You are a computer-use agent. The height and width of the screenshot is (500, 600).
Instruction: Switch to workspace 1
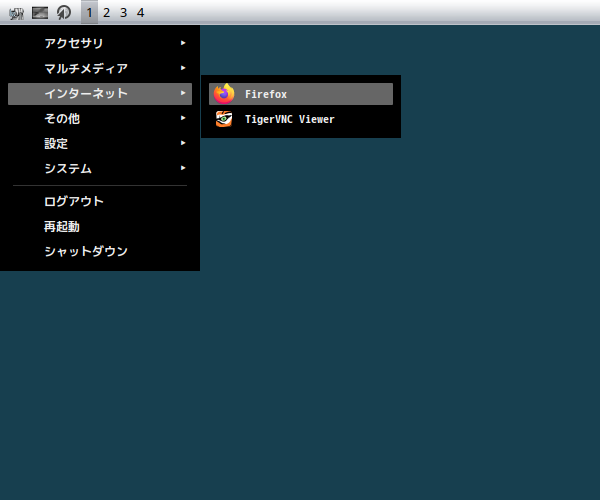tap(90, 13)
